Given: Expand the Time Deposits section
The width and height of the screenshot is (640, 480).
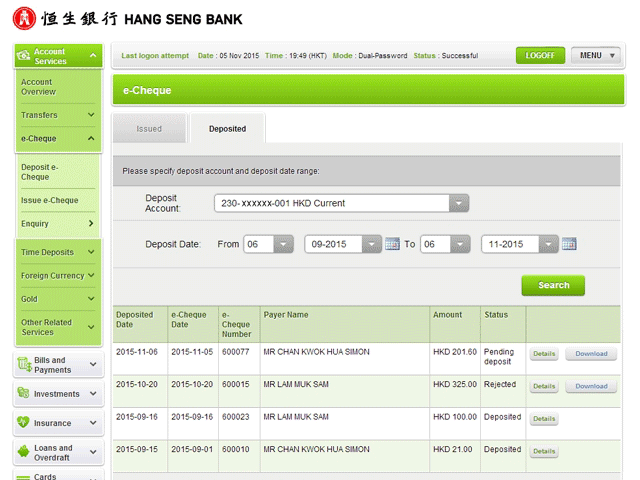Looking at the screenshot, I should tap(58, 253).
